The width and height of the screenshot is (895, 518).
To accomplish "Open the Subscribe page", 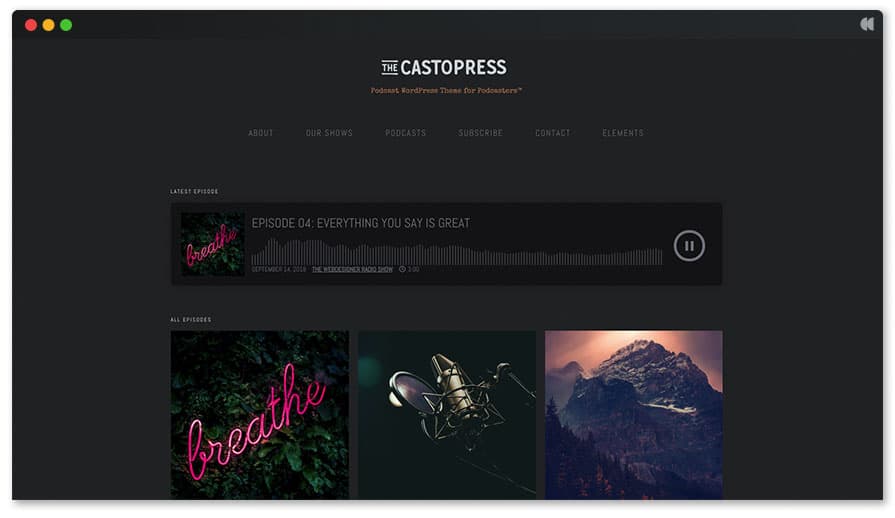I will (x=481, y=133).
